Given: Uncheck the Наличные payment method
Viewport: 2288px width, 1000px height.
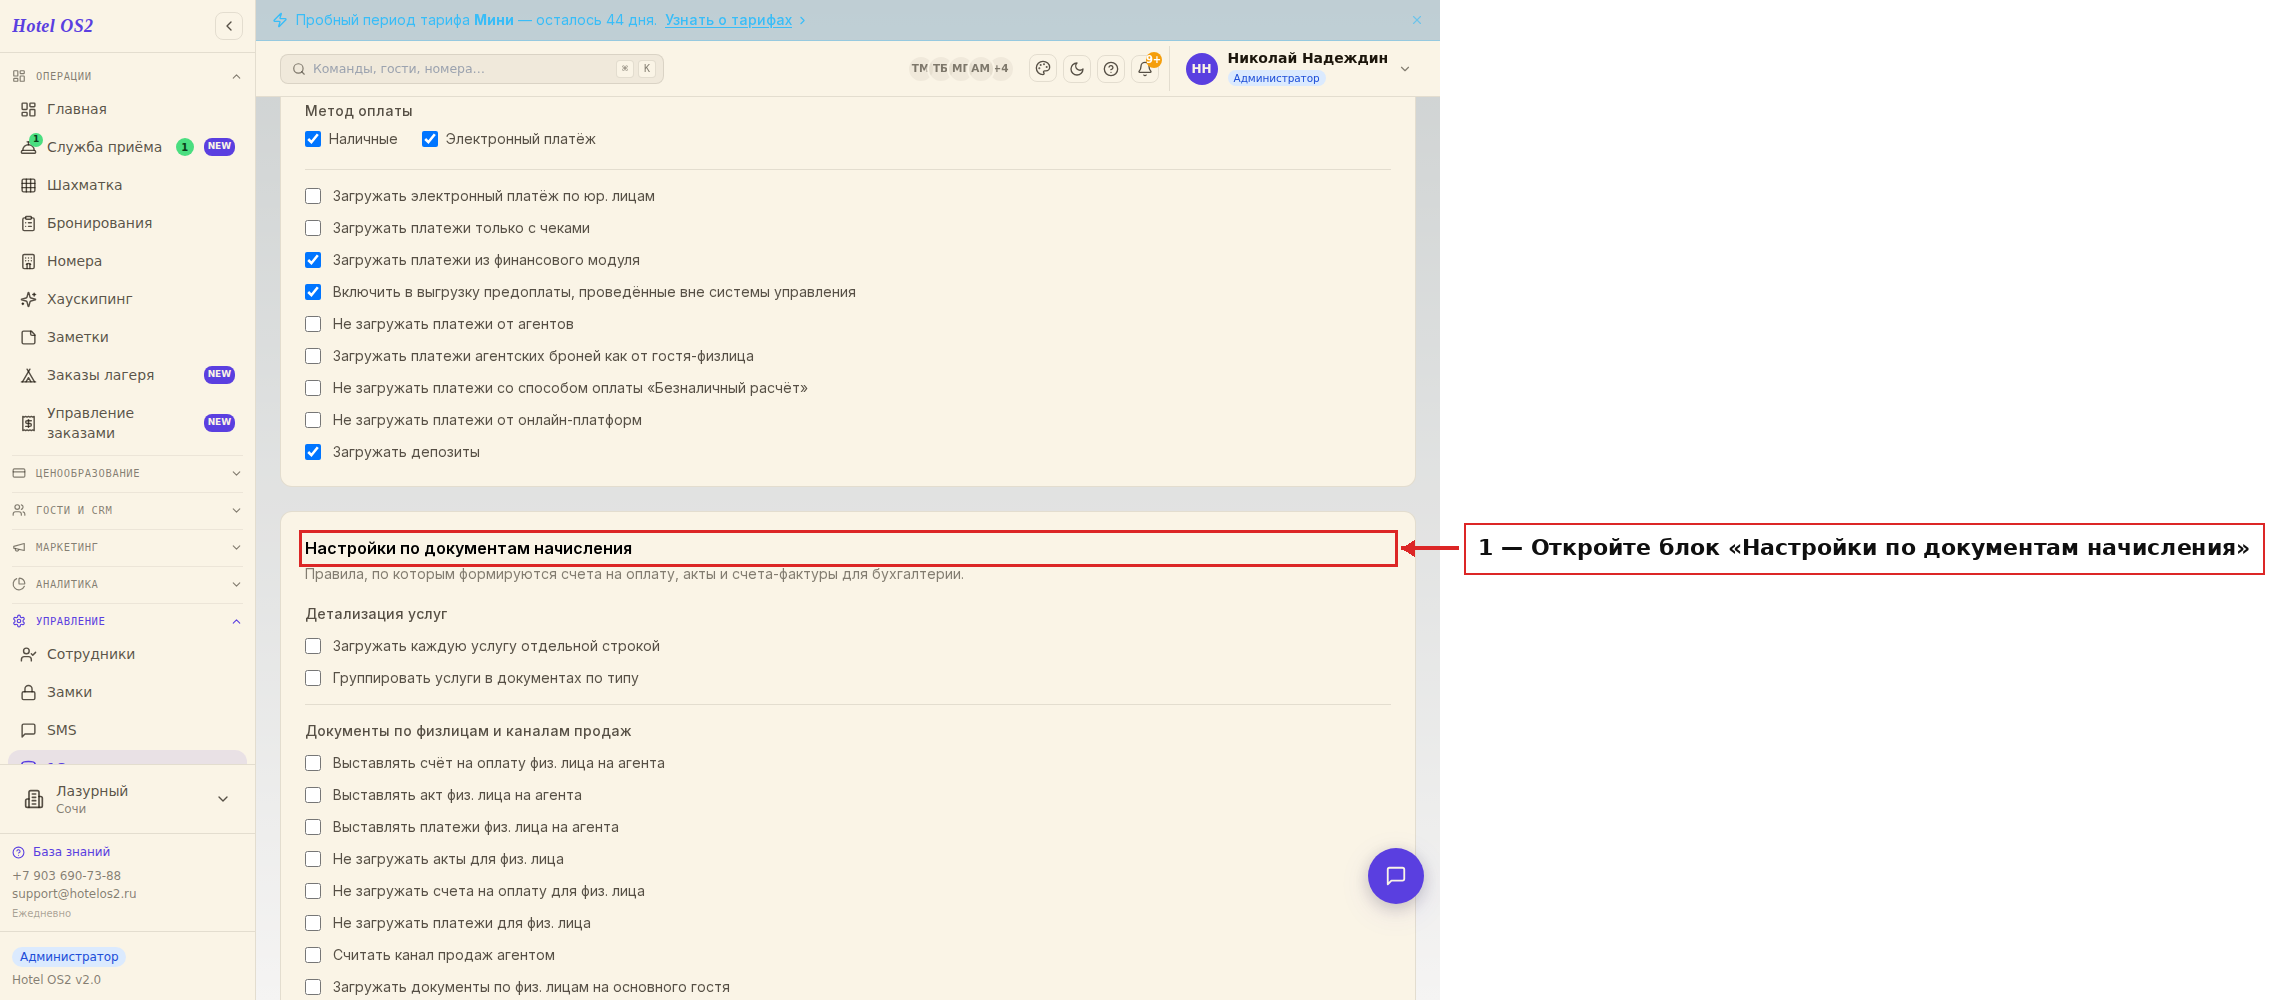Looking at the screenshot, I should 313,139.
